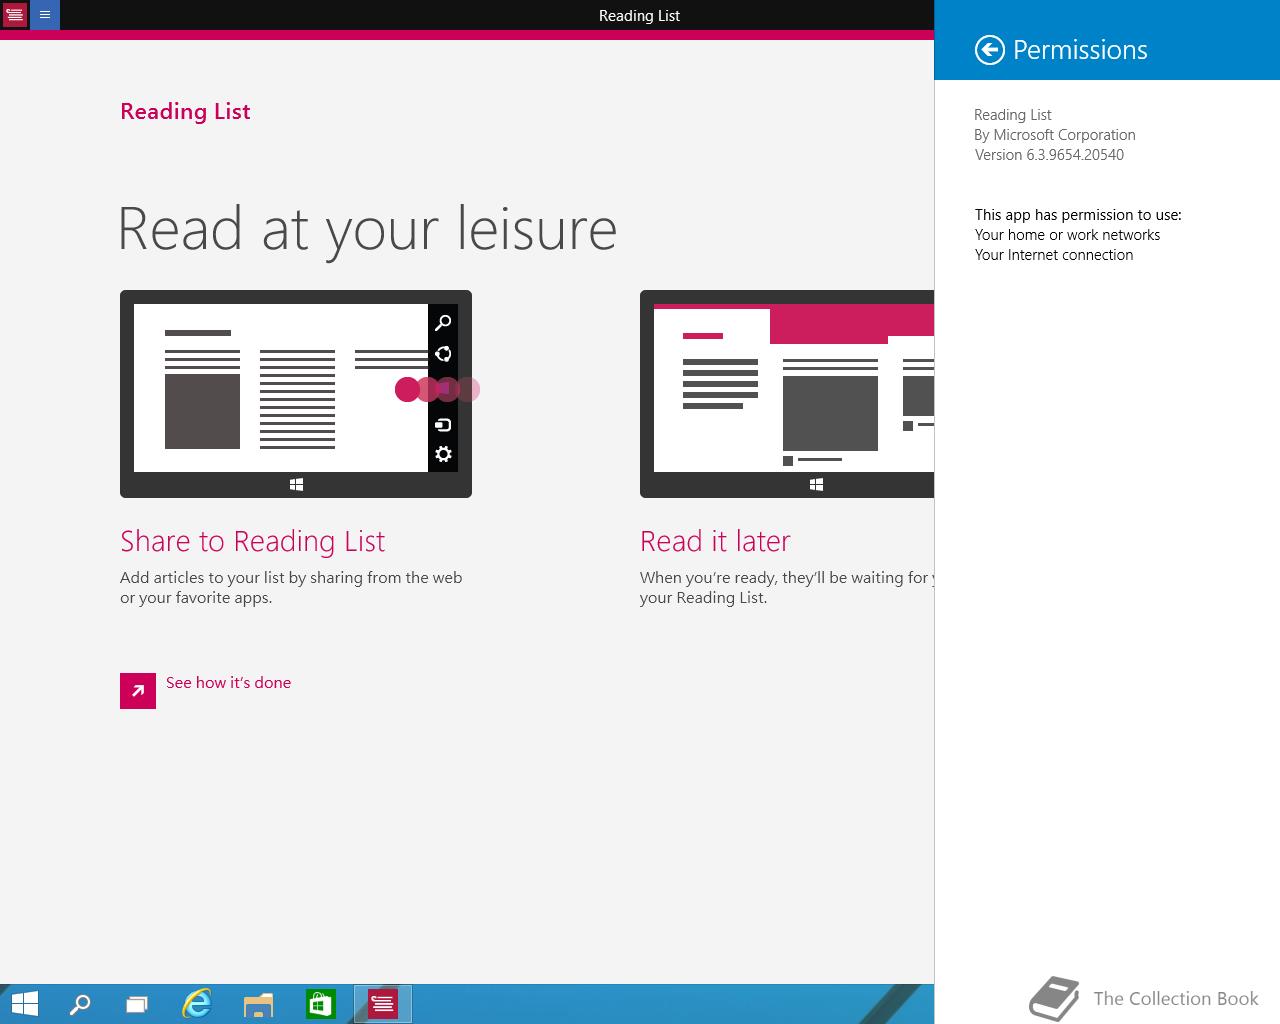Click 'When you're ready' description text

pos(787,588)
